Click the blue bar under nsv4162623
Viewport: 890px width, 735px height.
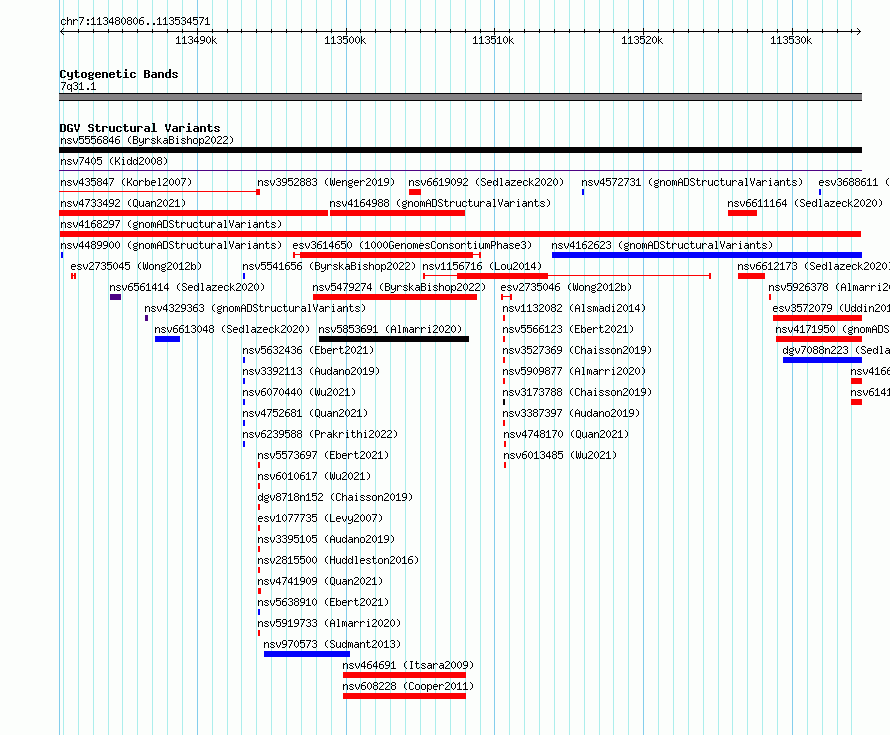[x=707, y=255]
